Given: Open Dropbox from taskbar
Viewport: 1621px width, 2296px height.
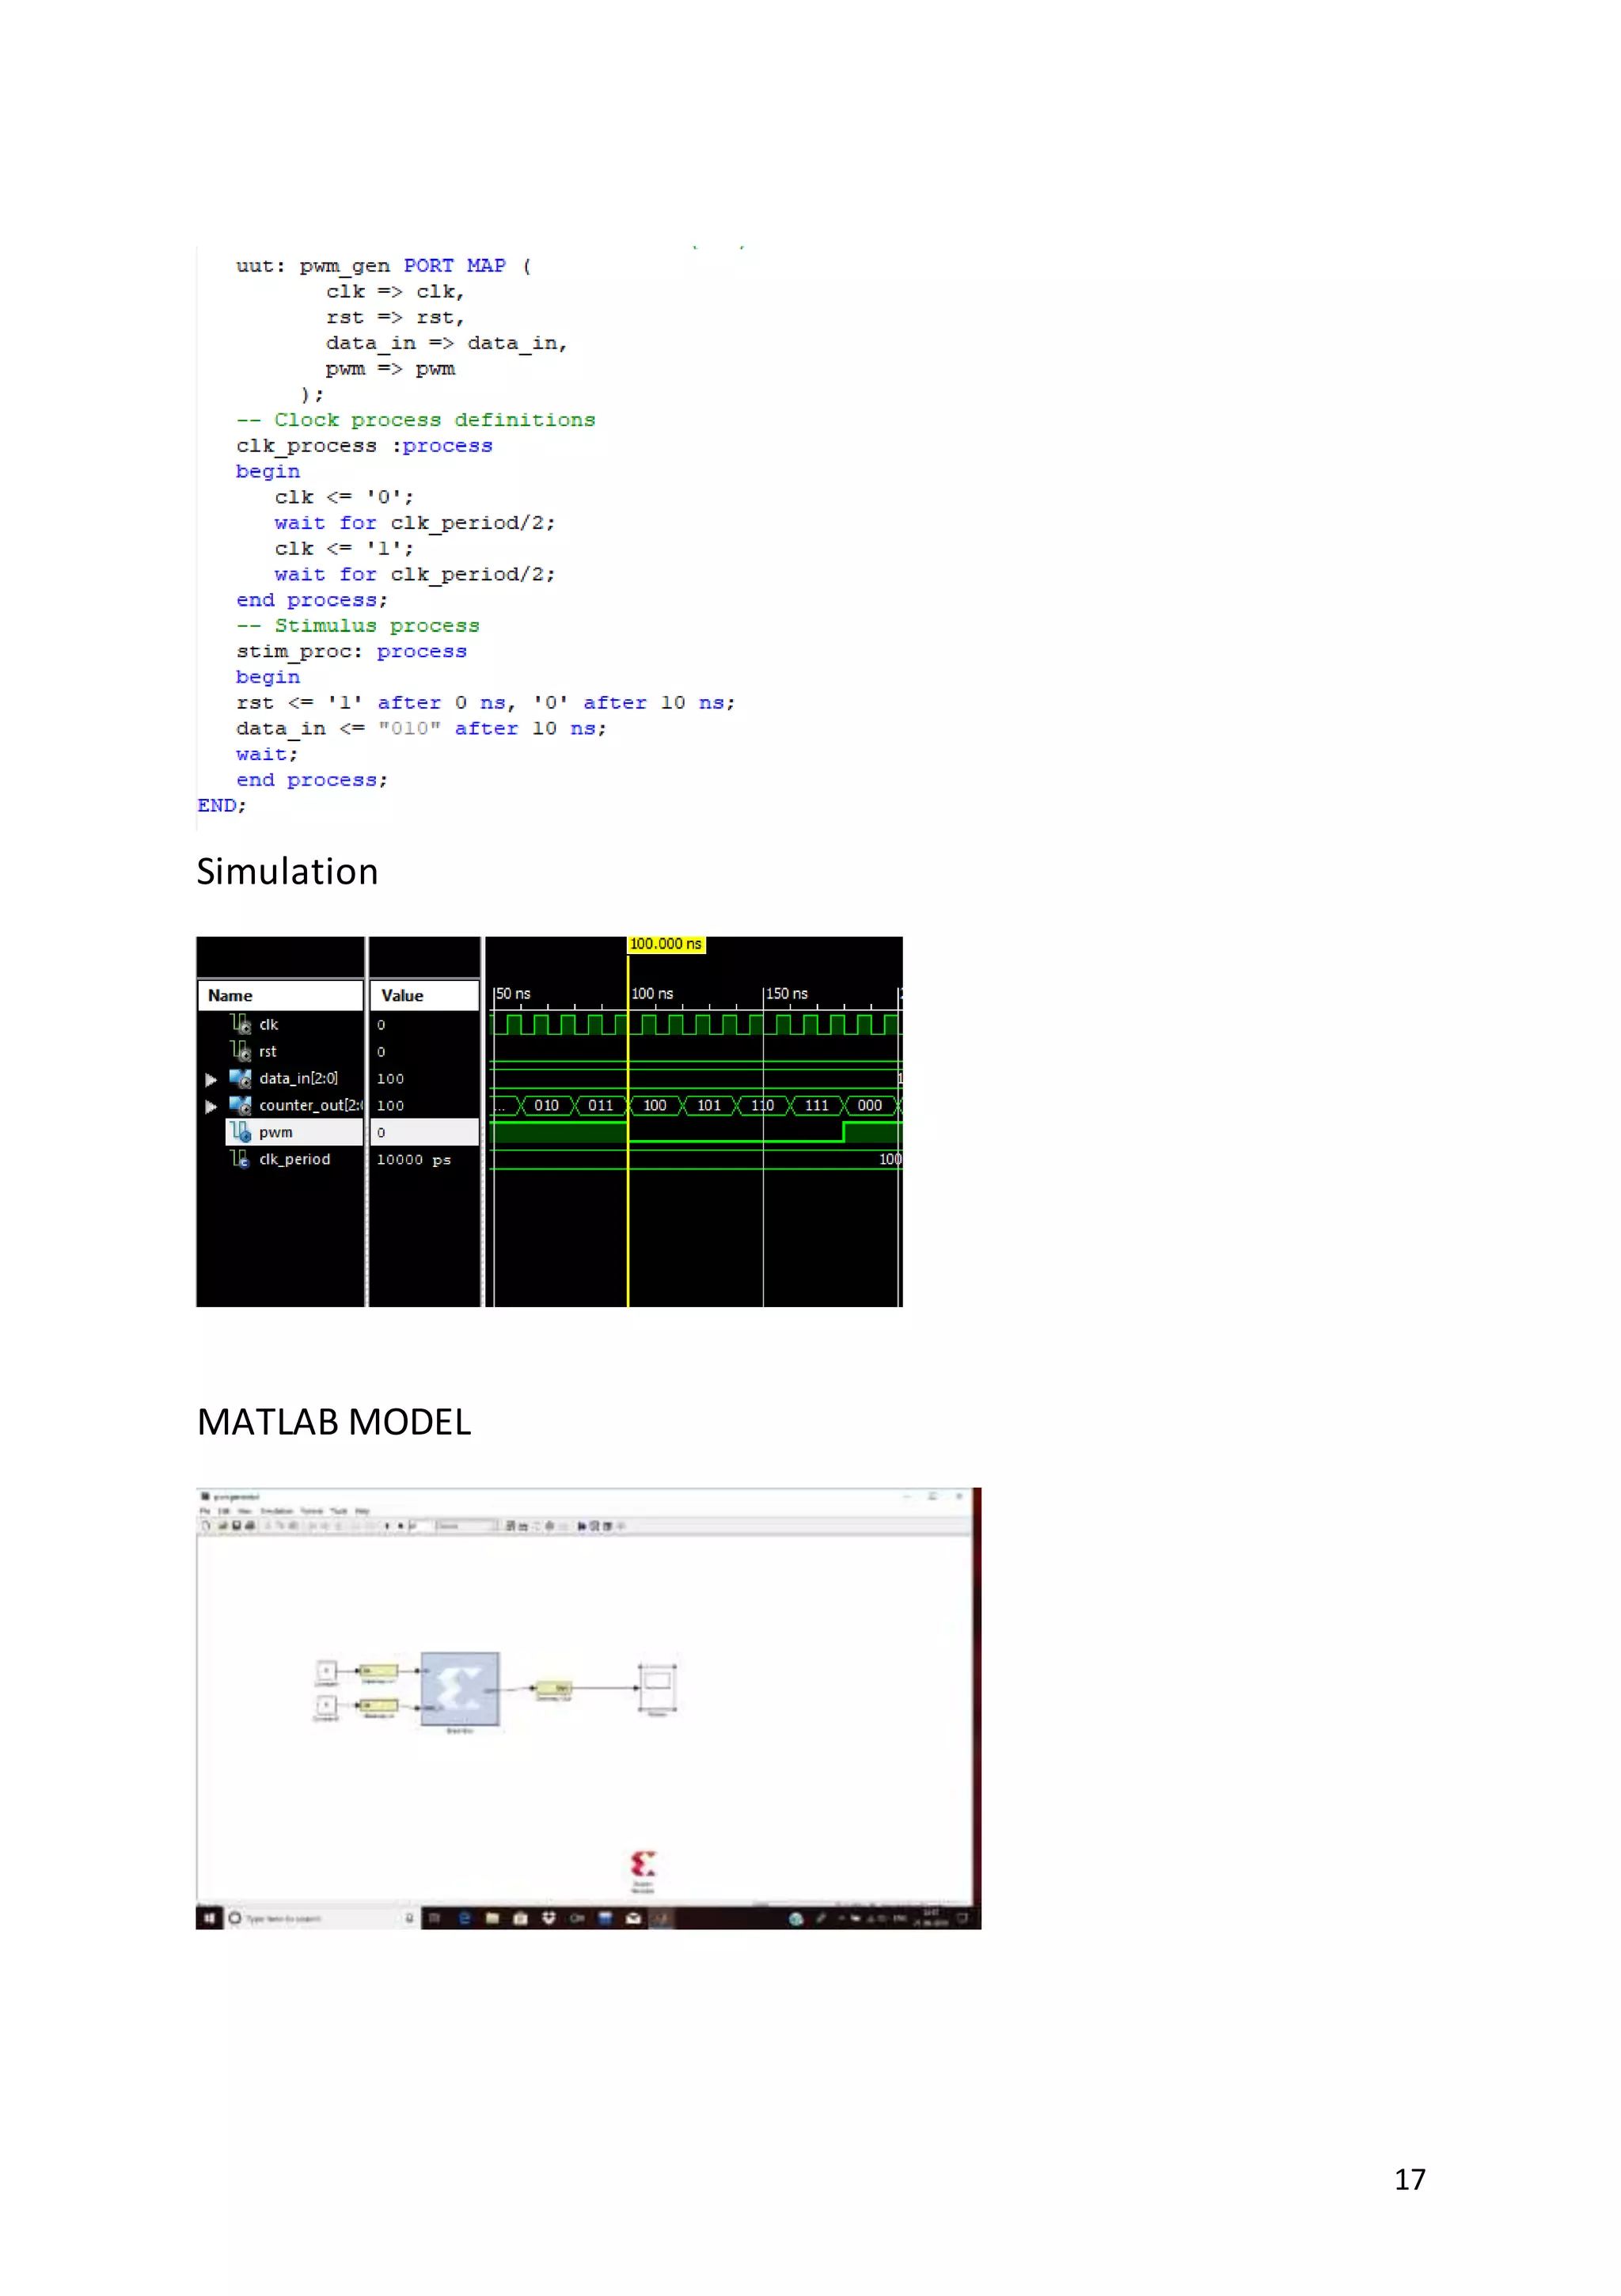Looking at the screenshot, I should (548, 1918).
